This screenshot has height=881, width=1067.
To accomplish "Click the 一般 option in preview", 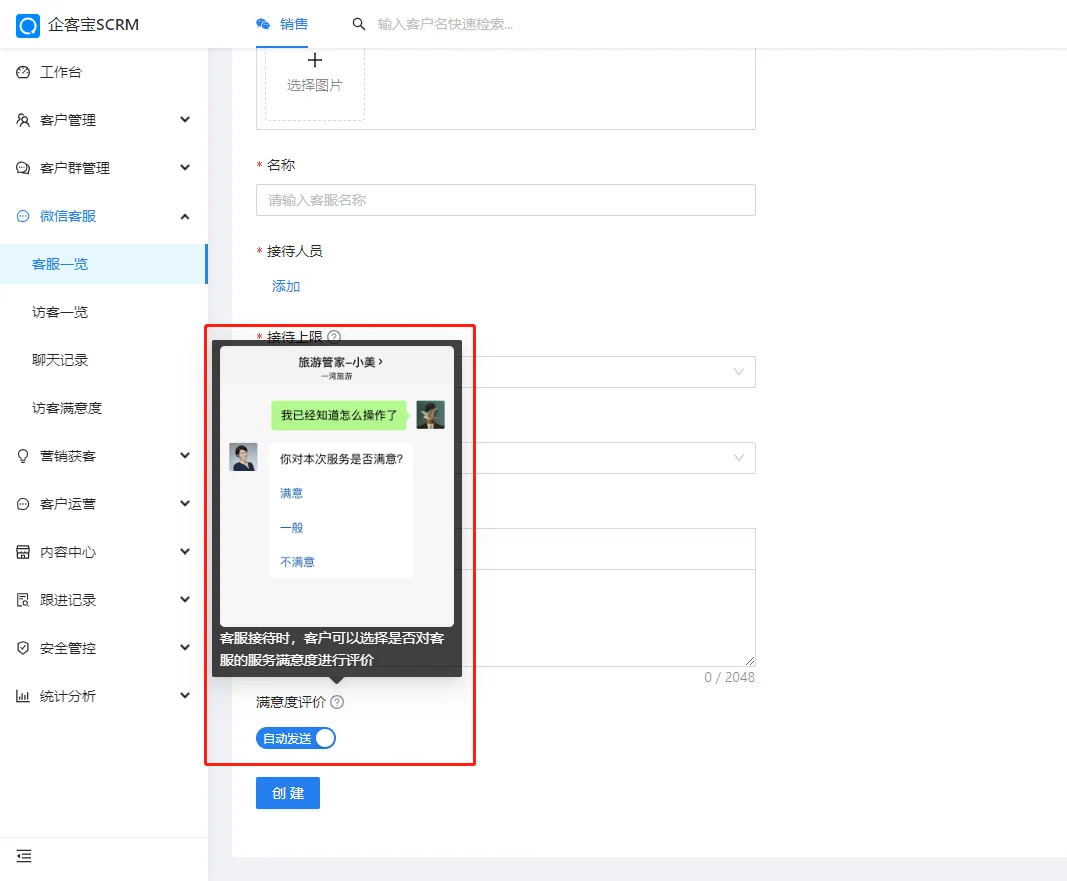I will tap(291, 528).
